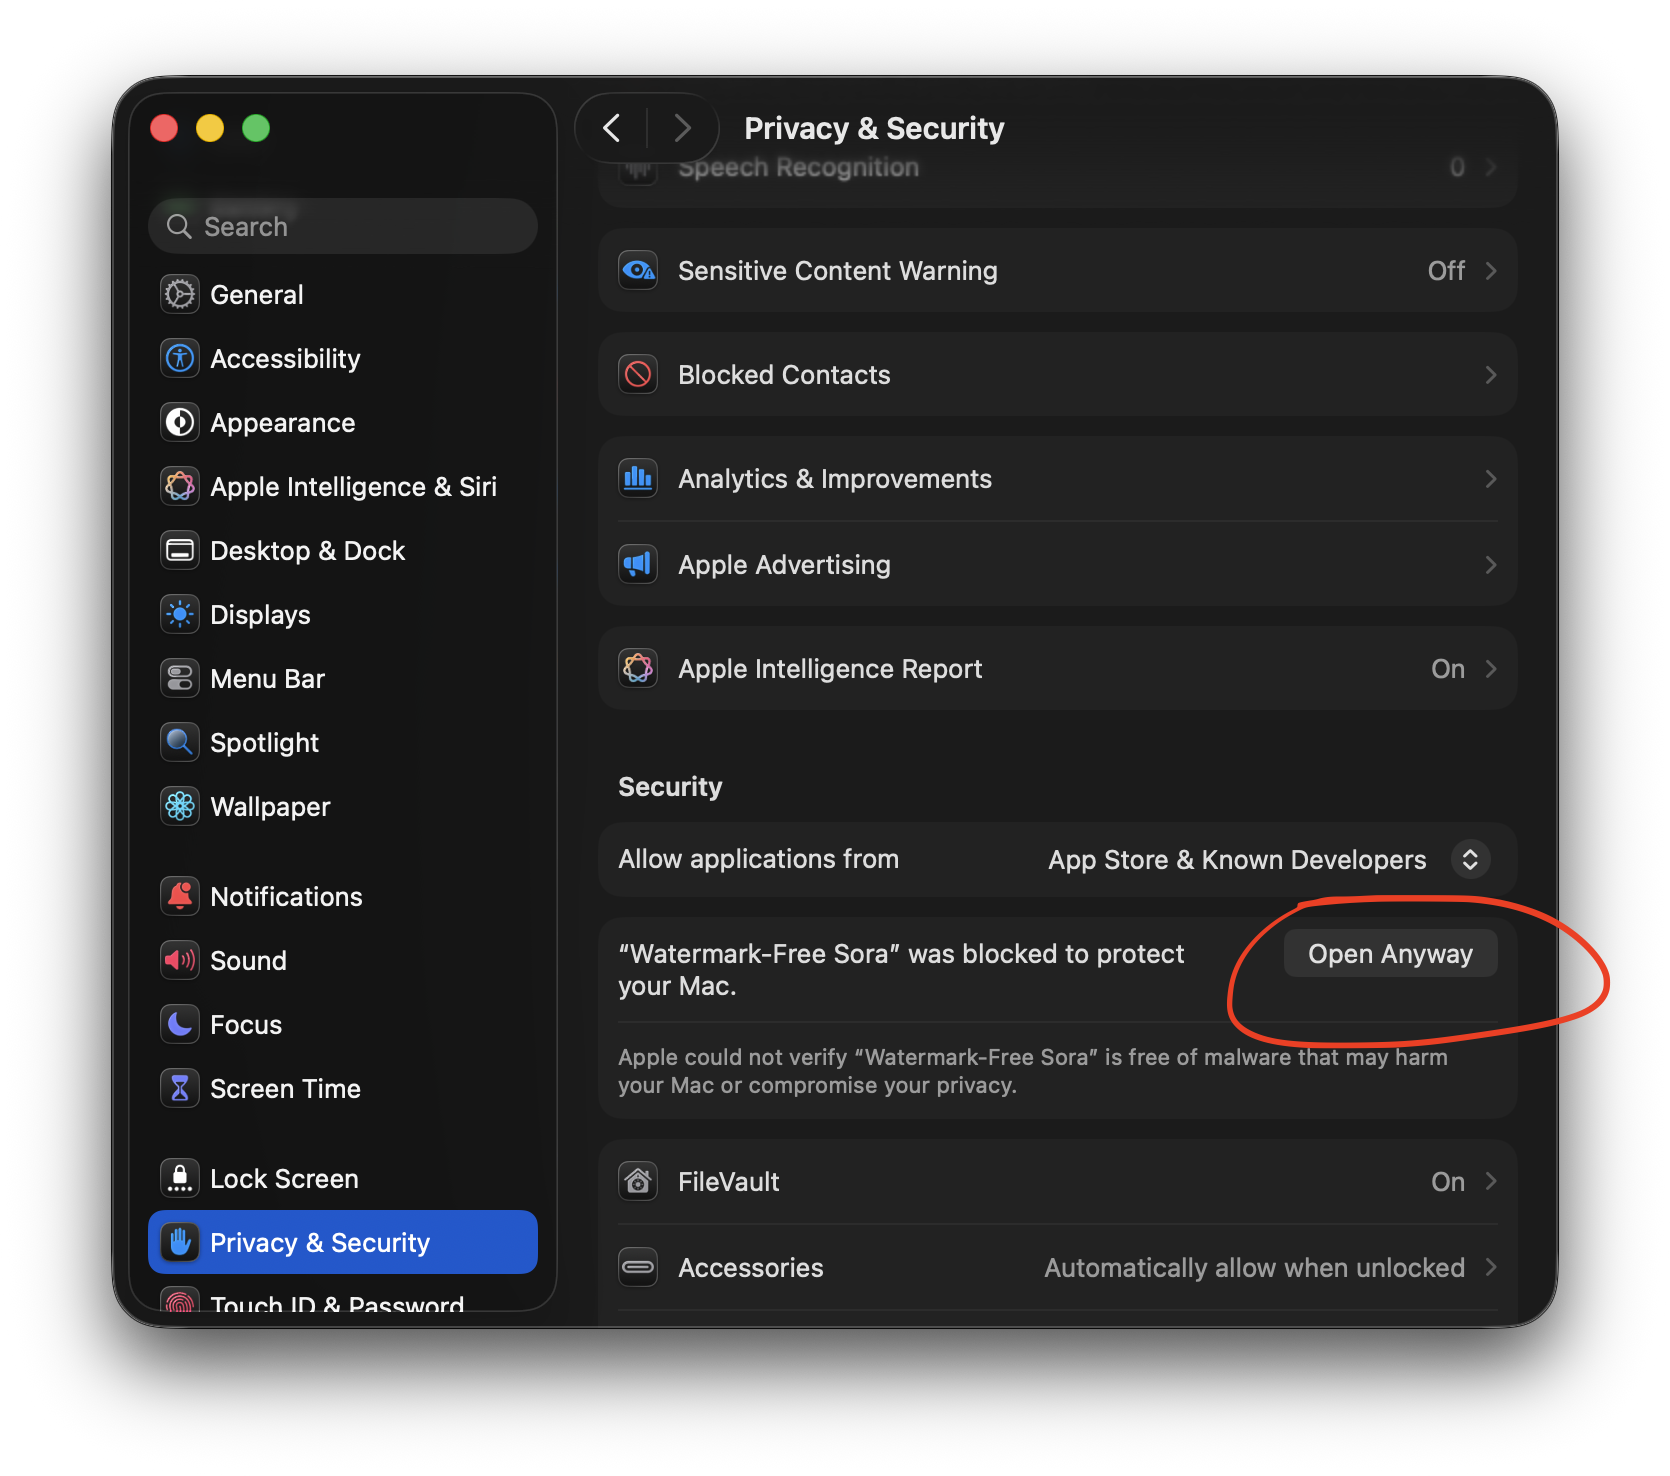1670x1476 pixels.
Task: Click the Blocked Contacts prohibition icon
Action: coord(638,374)
